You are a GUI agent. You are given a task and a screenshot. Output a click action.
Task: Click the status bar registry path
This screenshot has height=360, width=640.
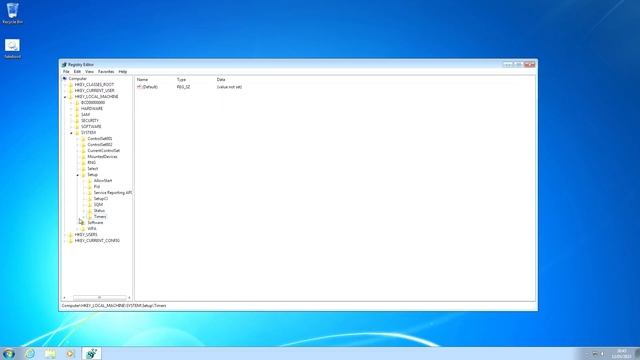[x=114, y=306]
